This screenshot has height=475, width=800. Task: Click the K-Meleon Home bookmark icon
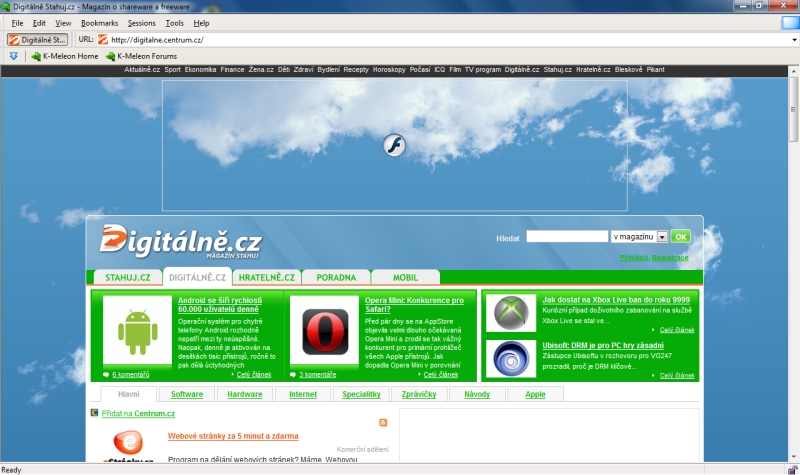click(36, 56)
